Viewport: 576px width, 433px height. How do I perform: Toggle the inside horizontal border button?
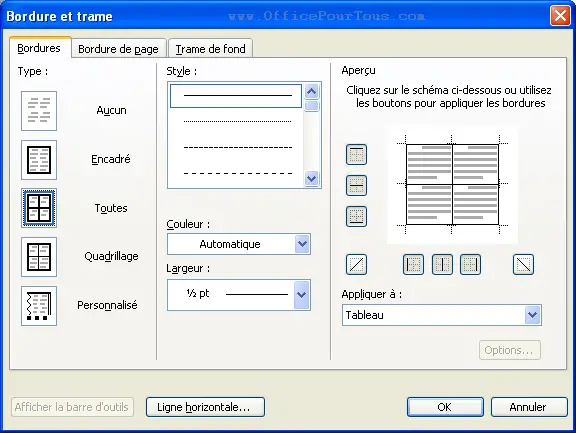[356, 185]
